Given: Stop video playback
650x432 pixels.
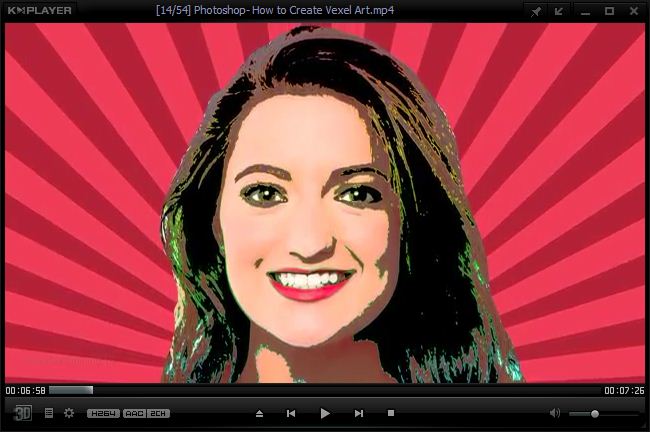Looking at the screenshot, I should (391, 413).
